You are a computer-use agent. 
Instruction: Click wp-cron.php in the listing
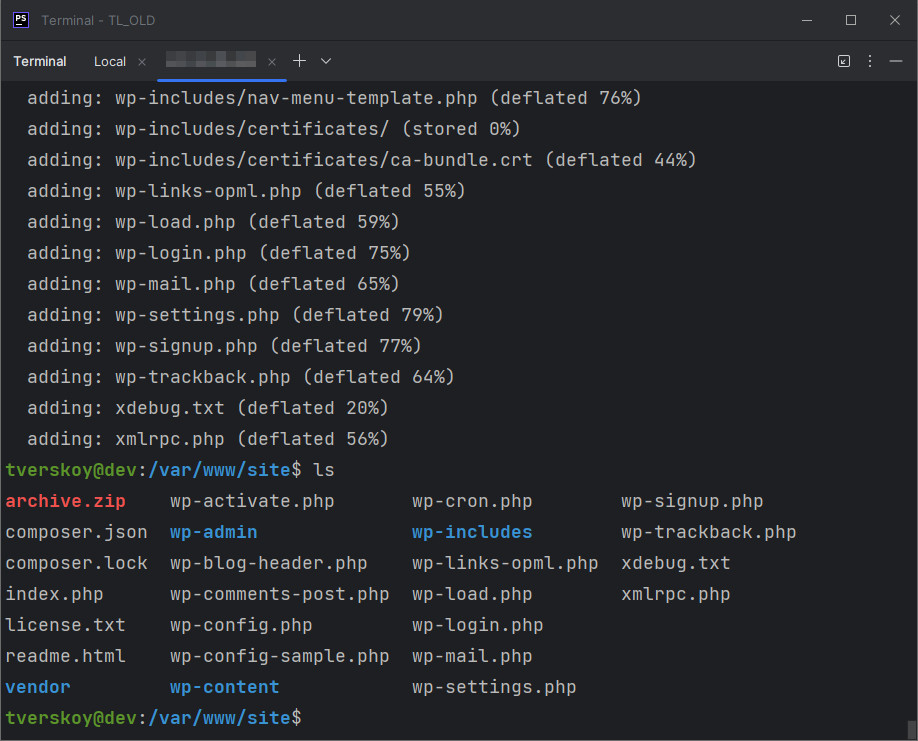click(472, 501)
